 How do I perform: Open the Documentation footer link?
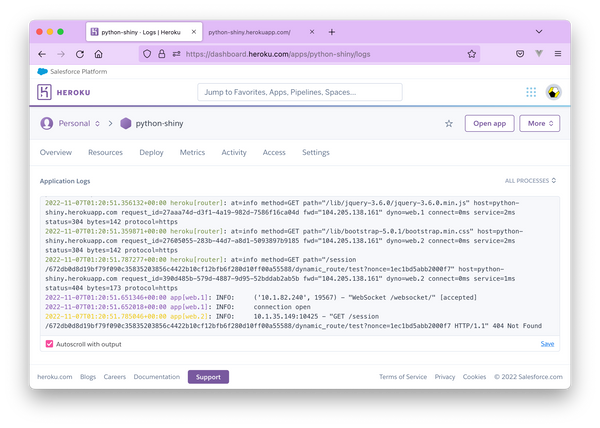pyautogui.click(x=157, y=377)
